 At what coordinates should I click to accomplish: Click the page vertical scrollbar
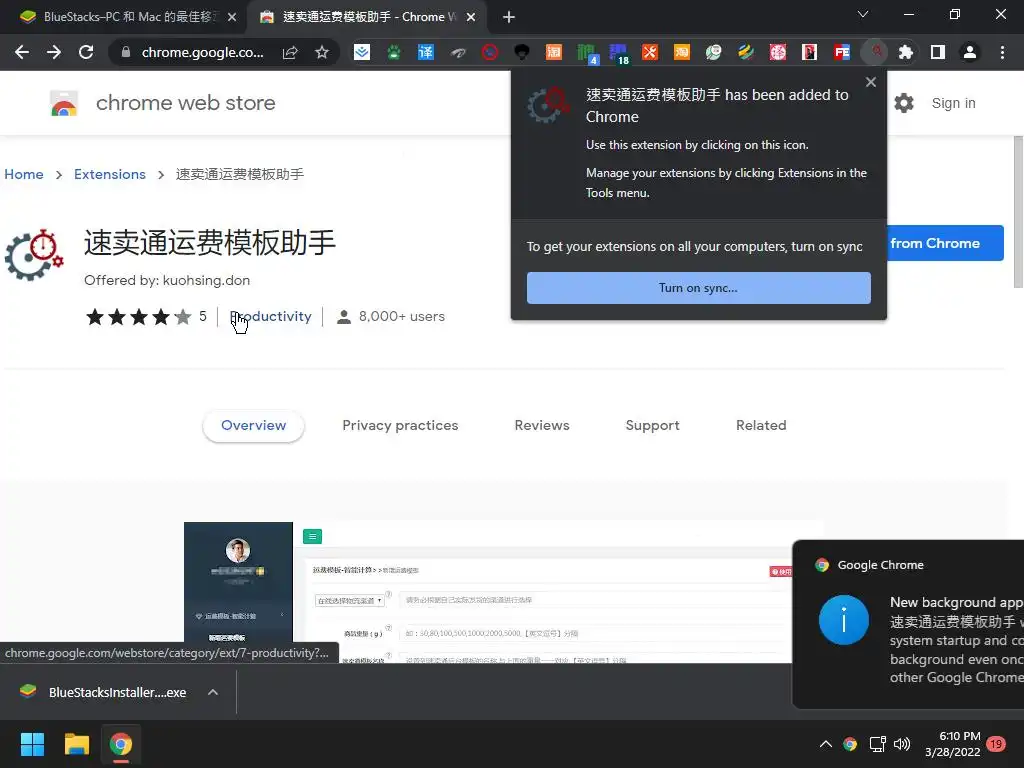tap(1018, 212)
